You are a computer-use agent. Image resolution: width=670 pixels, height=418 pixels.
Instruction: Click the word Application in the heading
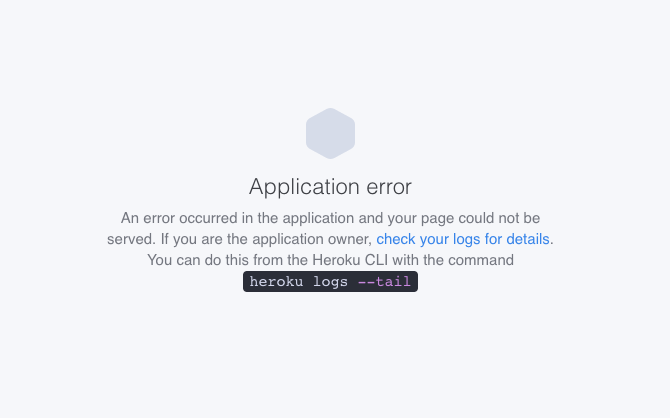(304, 187)
